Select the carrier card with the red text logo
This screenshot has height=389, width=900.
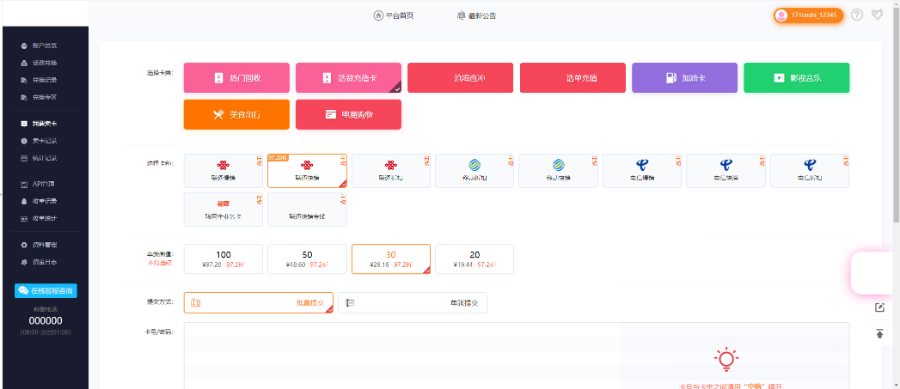(223, 209)
